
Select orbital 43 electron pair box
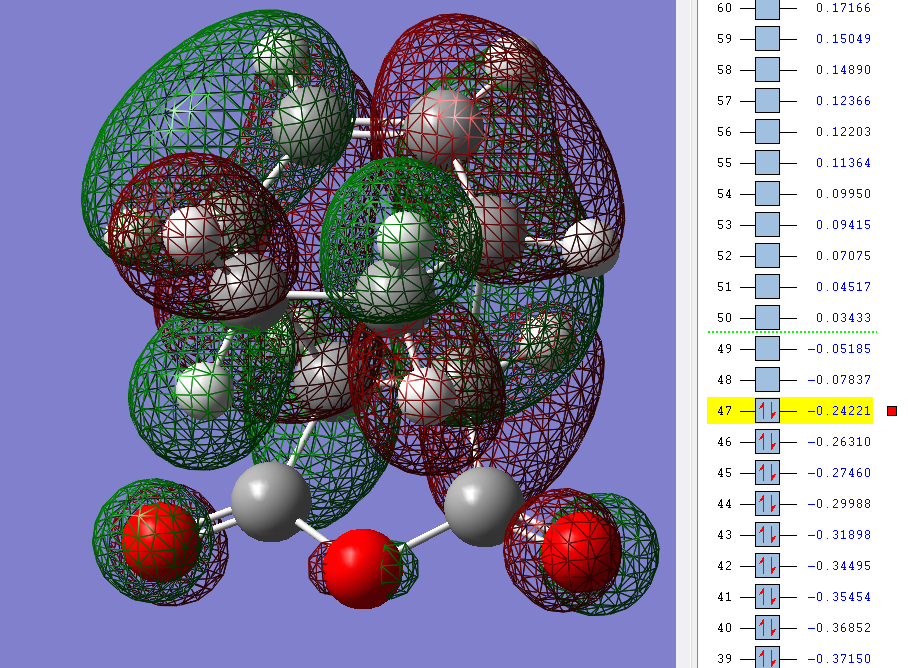click(x=767, y=535)
